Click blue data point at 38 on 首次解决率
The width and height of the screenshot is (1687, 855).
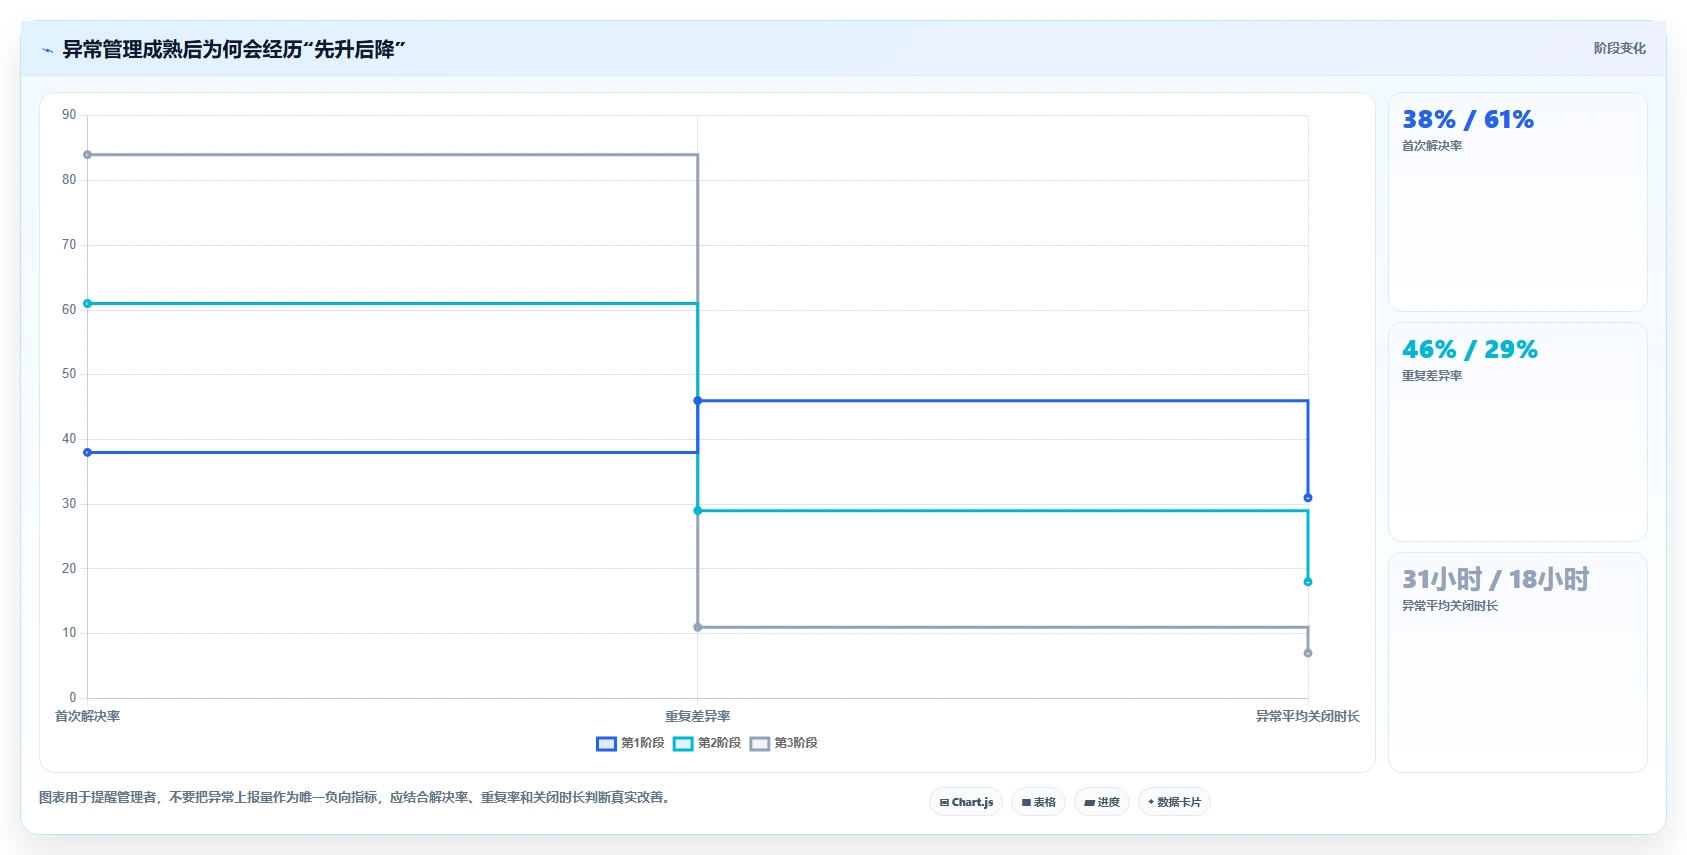(x=87, y=452)
